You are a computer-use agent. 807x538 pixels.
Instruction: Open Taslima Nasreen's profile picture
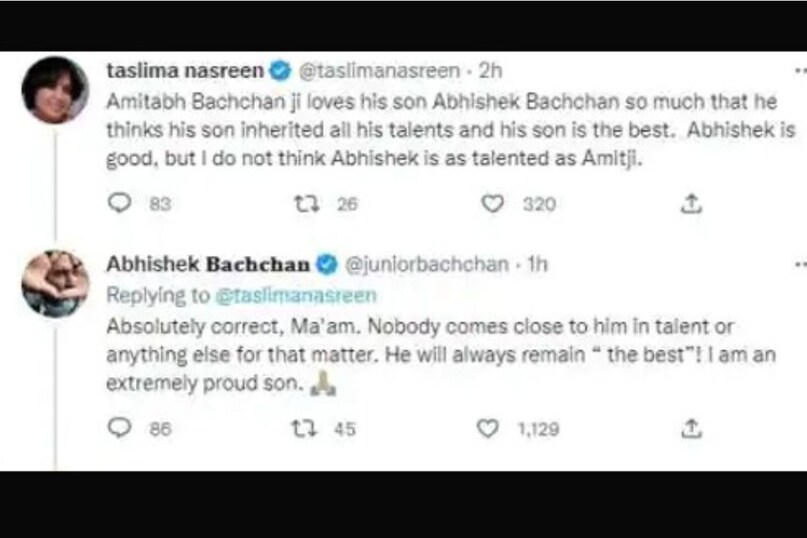(x=54, y=88)
